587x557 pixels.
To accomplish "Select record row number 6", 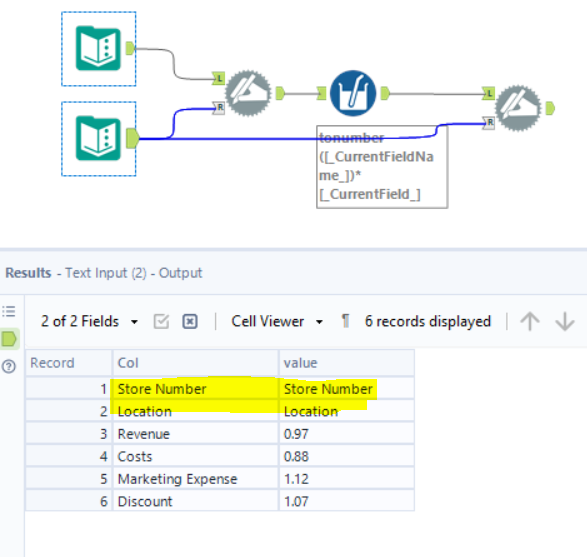I will 69,501.
